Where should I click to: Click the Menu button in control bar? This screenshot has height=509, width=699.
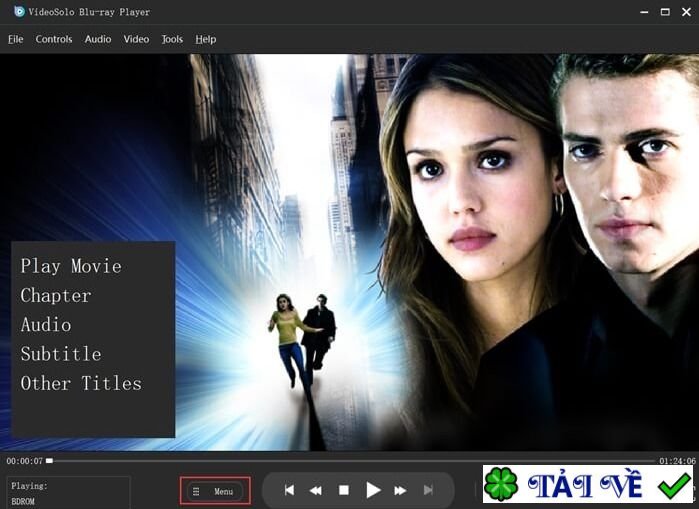tap(215, 491)
